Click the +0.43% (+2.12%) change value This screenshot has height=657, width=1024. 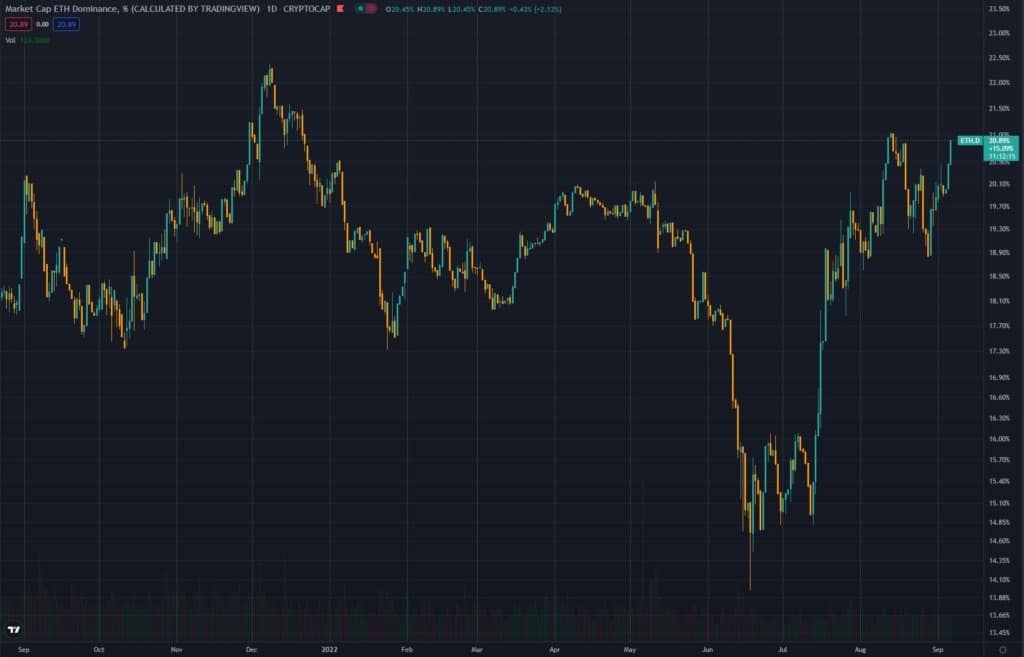click(x=538, y=9)
